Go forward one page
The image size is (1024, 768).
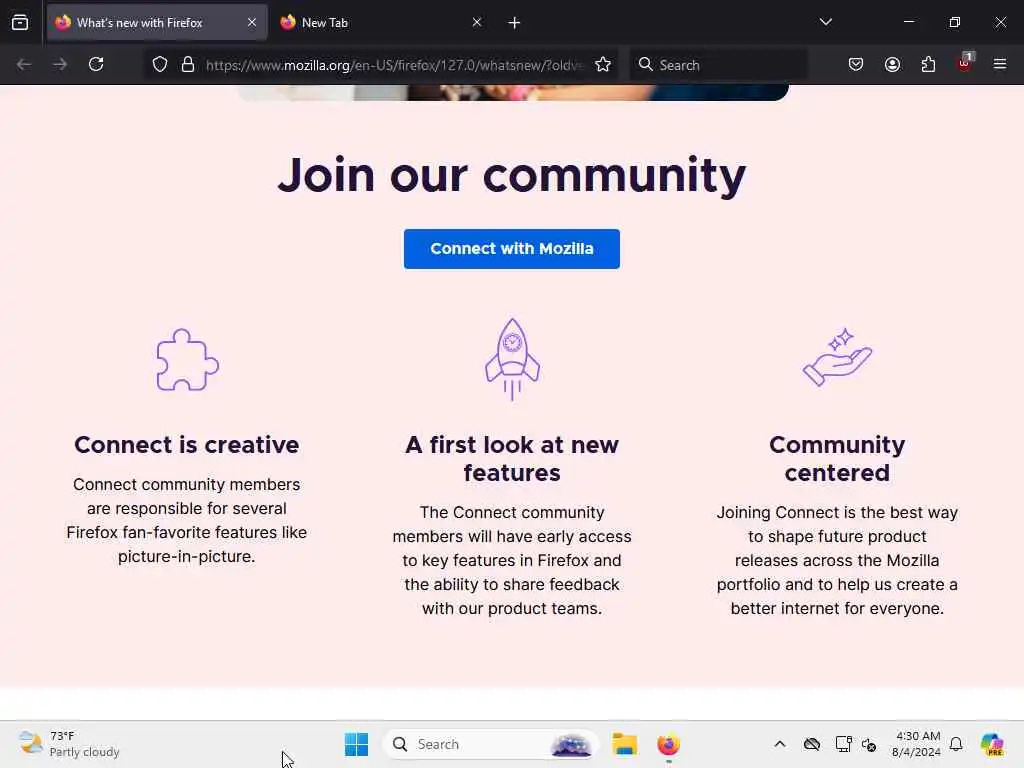pos(60,65)
